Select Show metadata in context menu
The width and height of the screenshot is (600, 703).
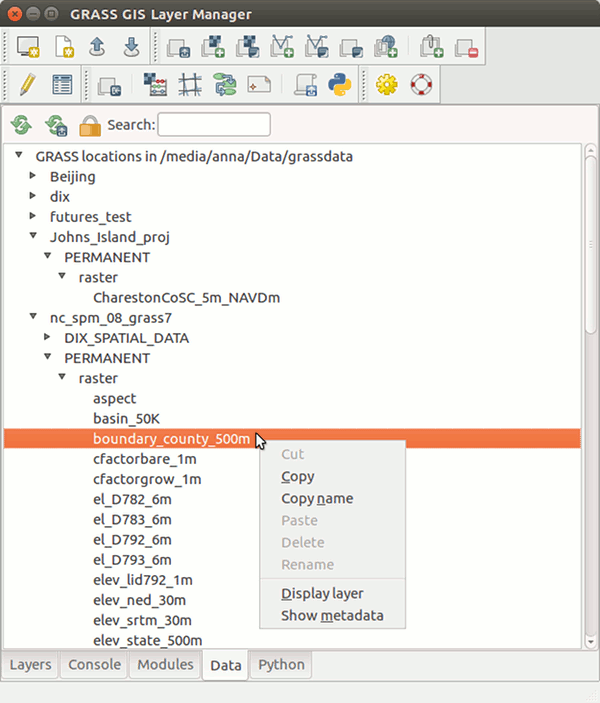point(332,615)
